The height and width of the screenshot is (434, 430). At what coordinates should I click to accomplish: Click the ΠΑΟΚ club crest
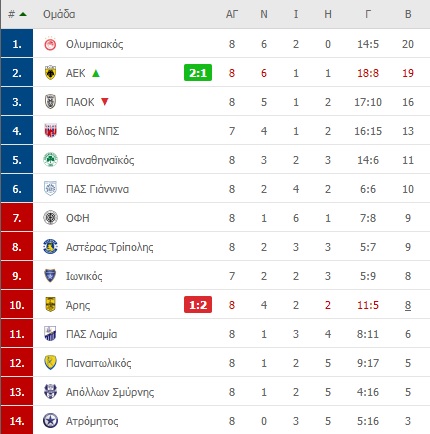(50, 102)
